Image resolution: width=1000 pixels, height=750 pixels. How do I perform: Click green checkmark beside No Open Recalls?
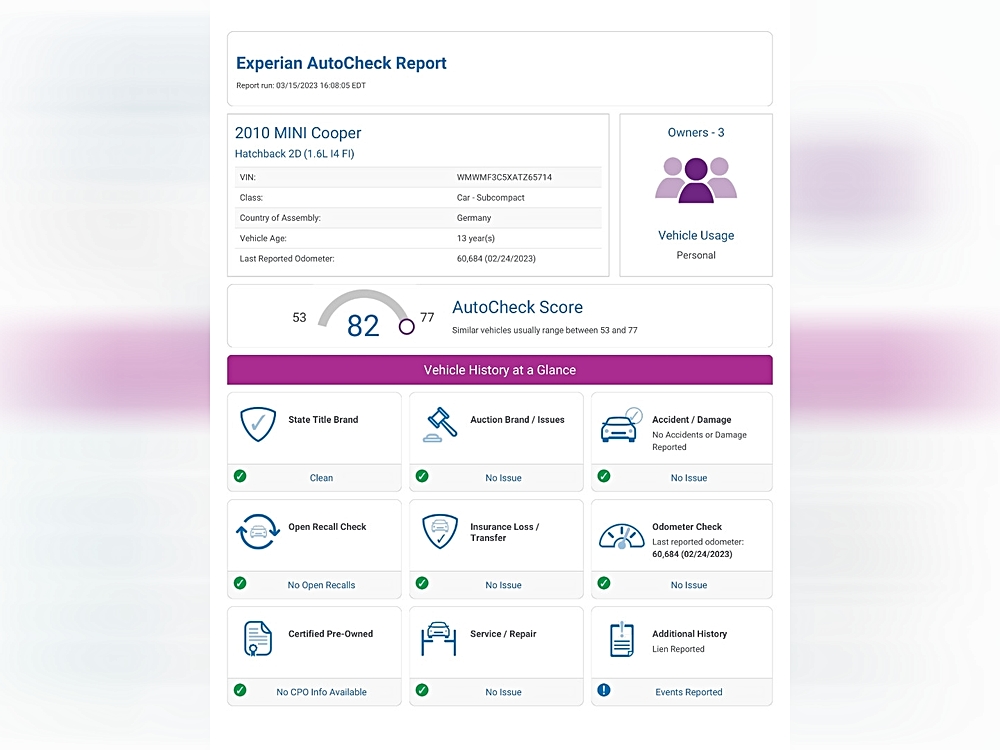click(x=240, y=583)
